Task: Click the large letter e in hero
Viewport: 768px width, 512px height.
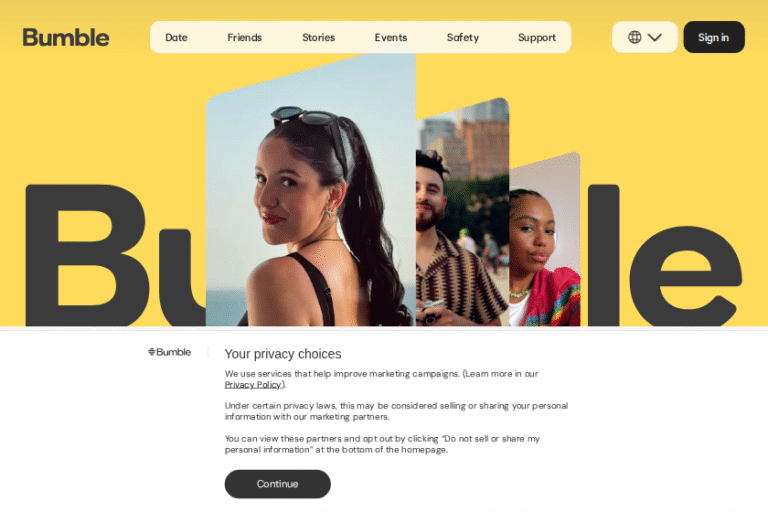Action: coord(686,276)
